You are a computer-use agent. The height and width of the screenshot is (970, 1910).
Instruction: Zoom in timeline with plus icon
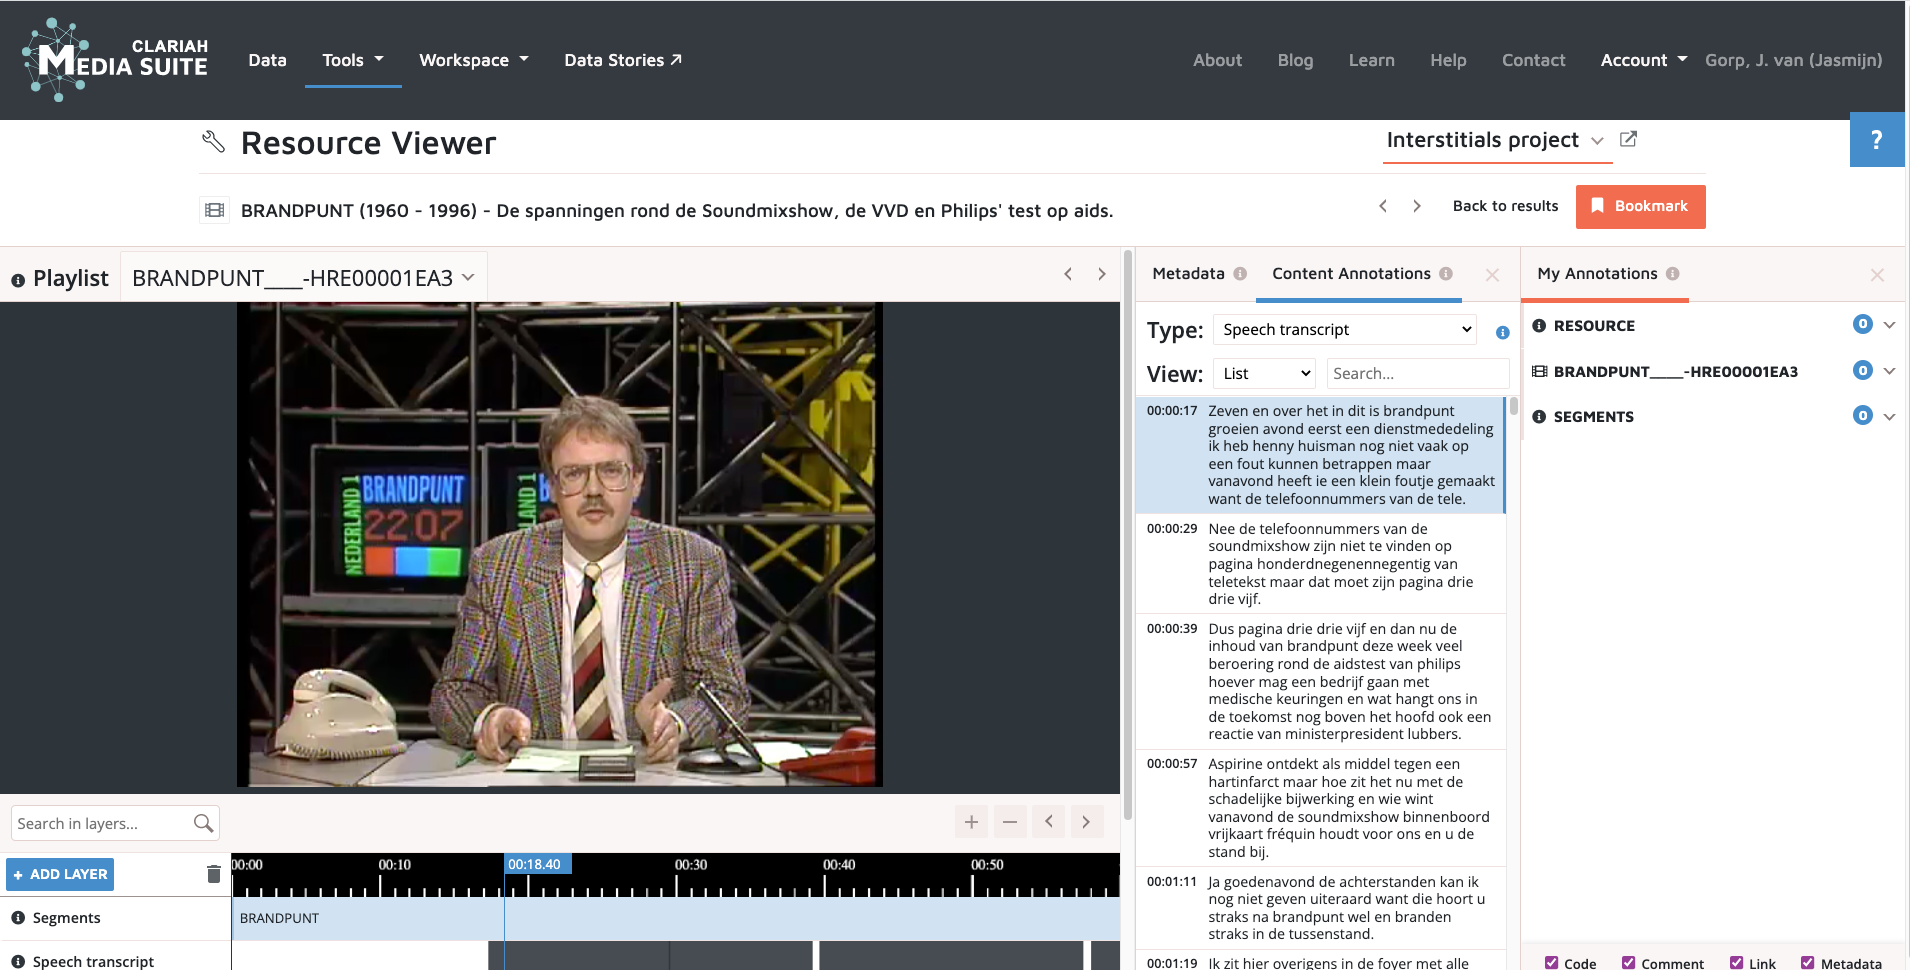coord(971,822)
